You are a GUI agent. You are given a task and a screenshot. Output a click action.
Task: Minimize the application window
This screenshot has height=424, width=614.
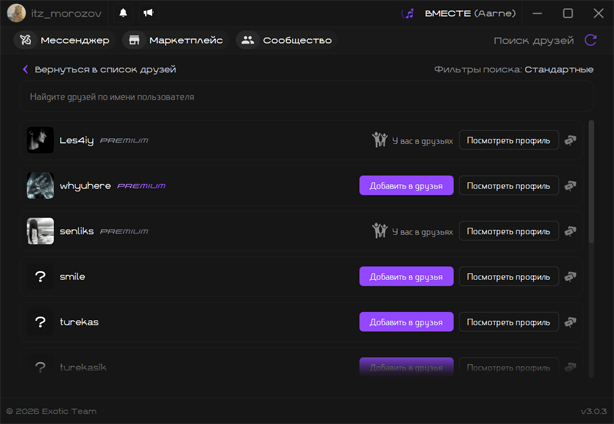coord(537,13)
